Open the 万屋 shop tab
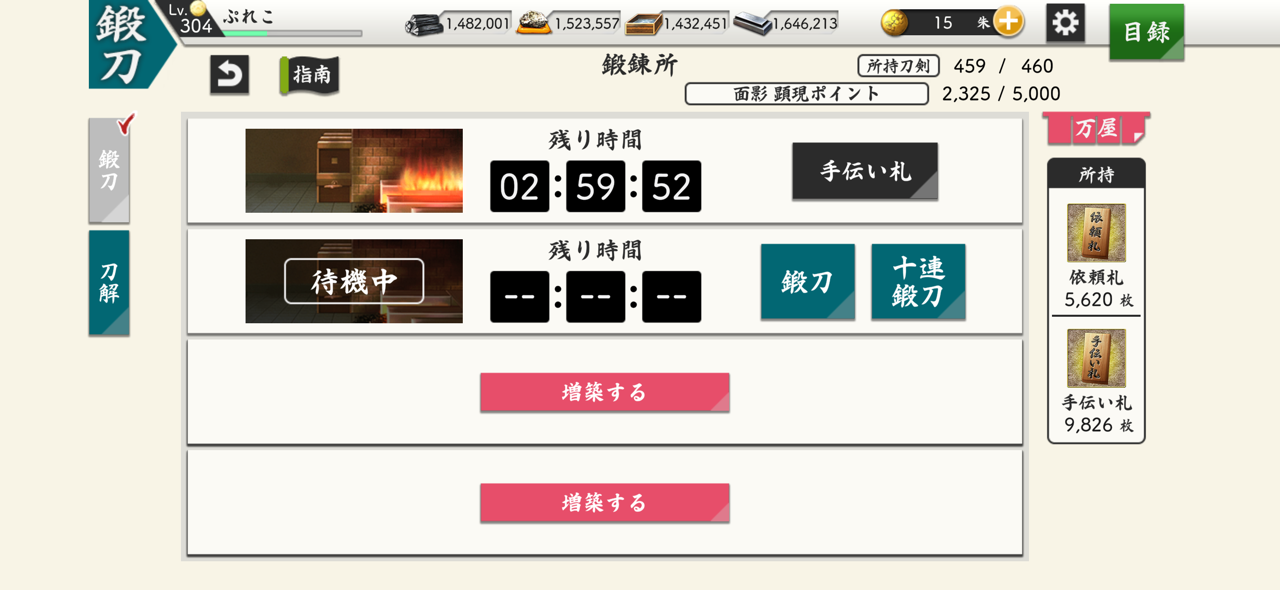 [x=1096, y=129]
